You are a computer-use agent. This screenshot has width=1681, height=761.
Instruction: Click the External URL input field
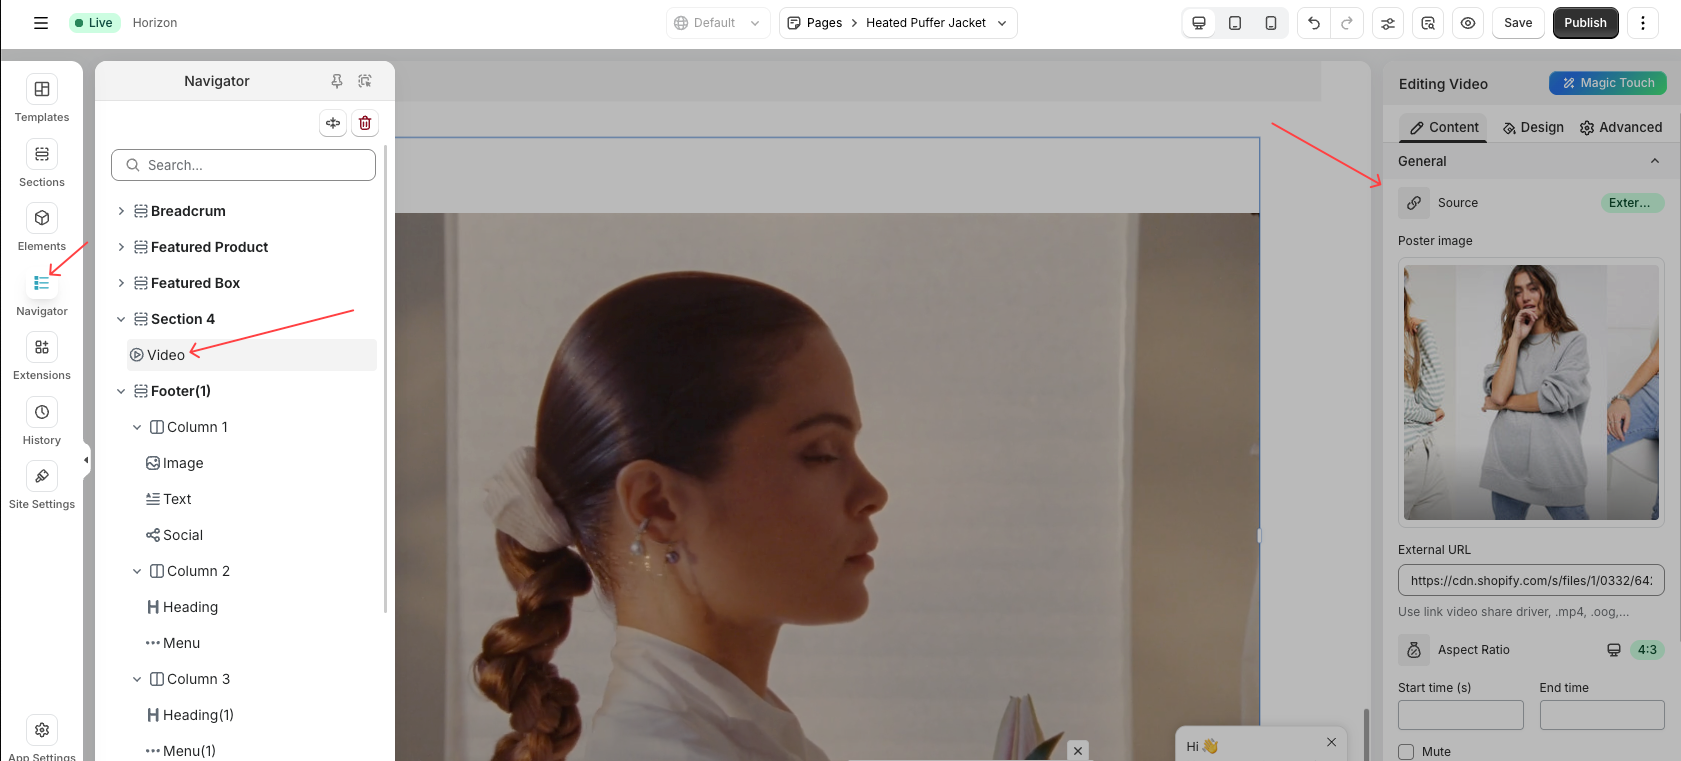[x=1531, y=580]
